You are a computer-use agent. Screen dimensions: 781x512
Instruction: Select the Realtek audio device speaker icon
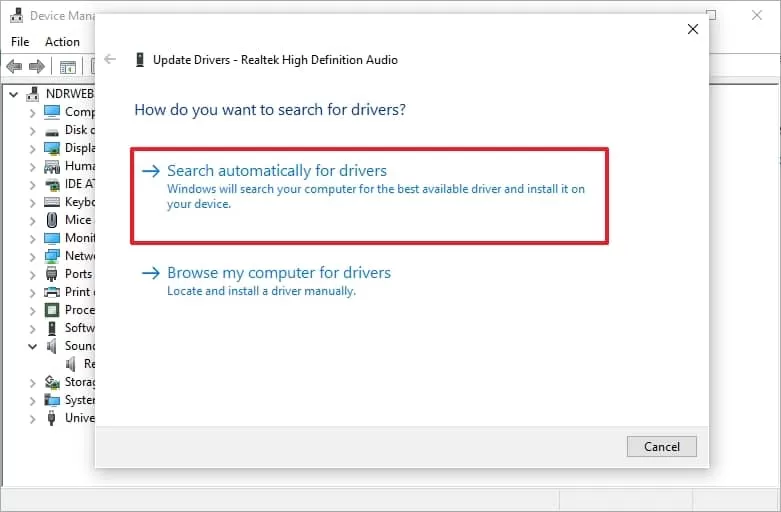pos(71,364)
